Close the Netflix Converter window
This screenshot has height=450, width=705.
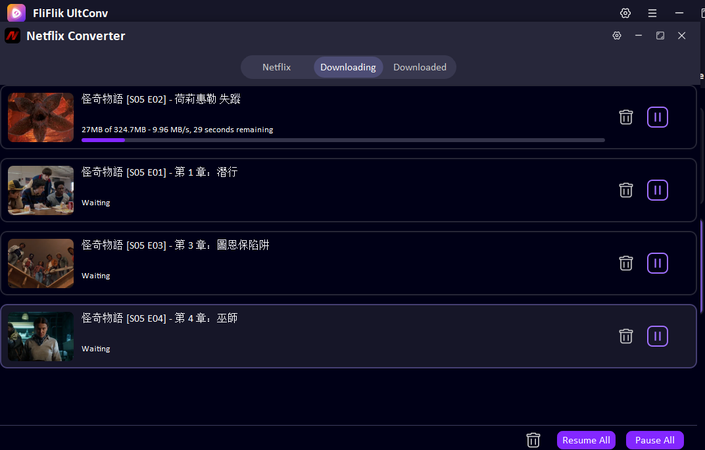682,36
